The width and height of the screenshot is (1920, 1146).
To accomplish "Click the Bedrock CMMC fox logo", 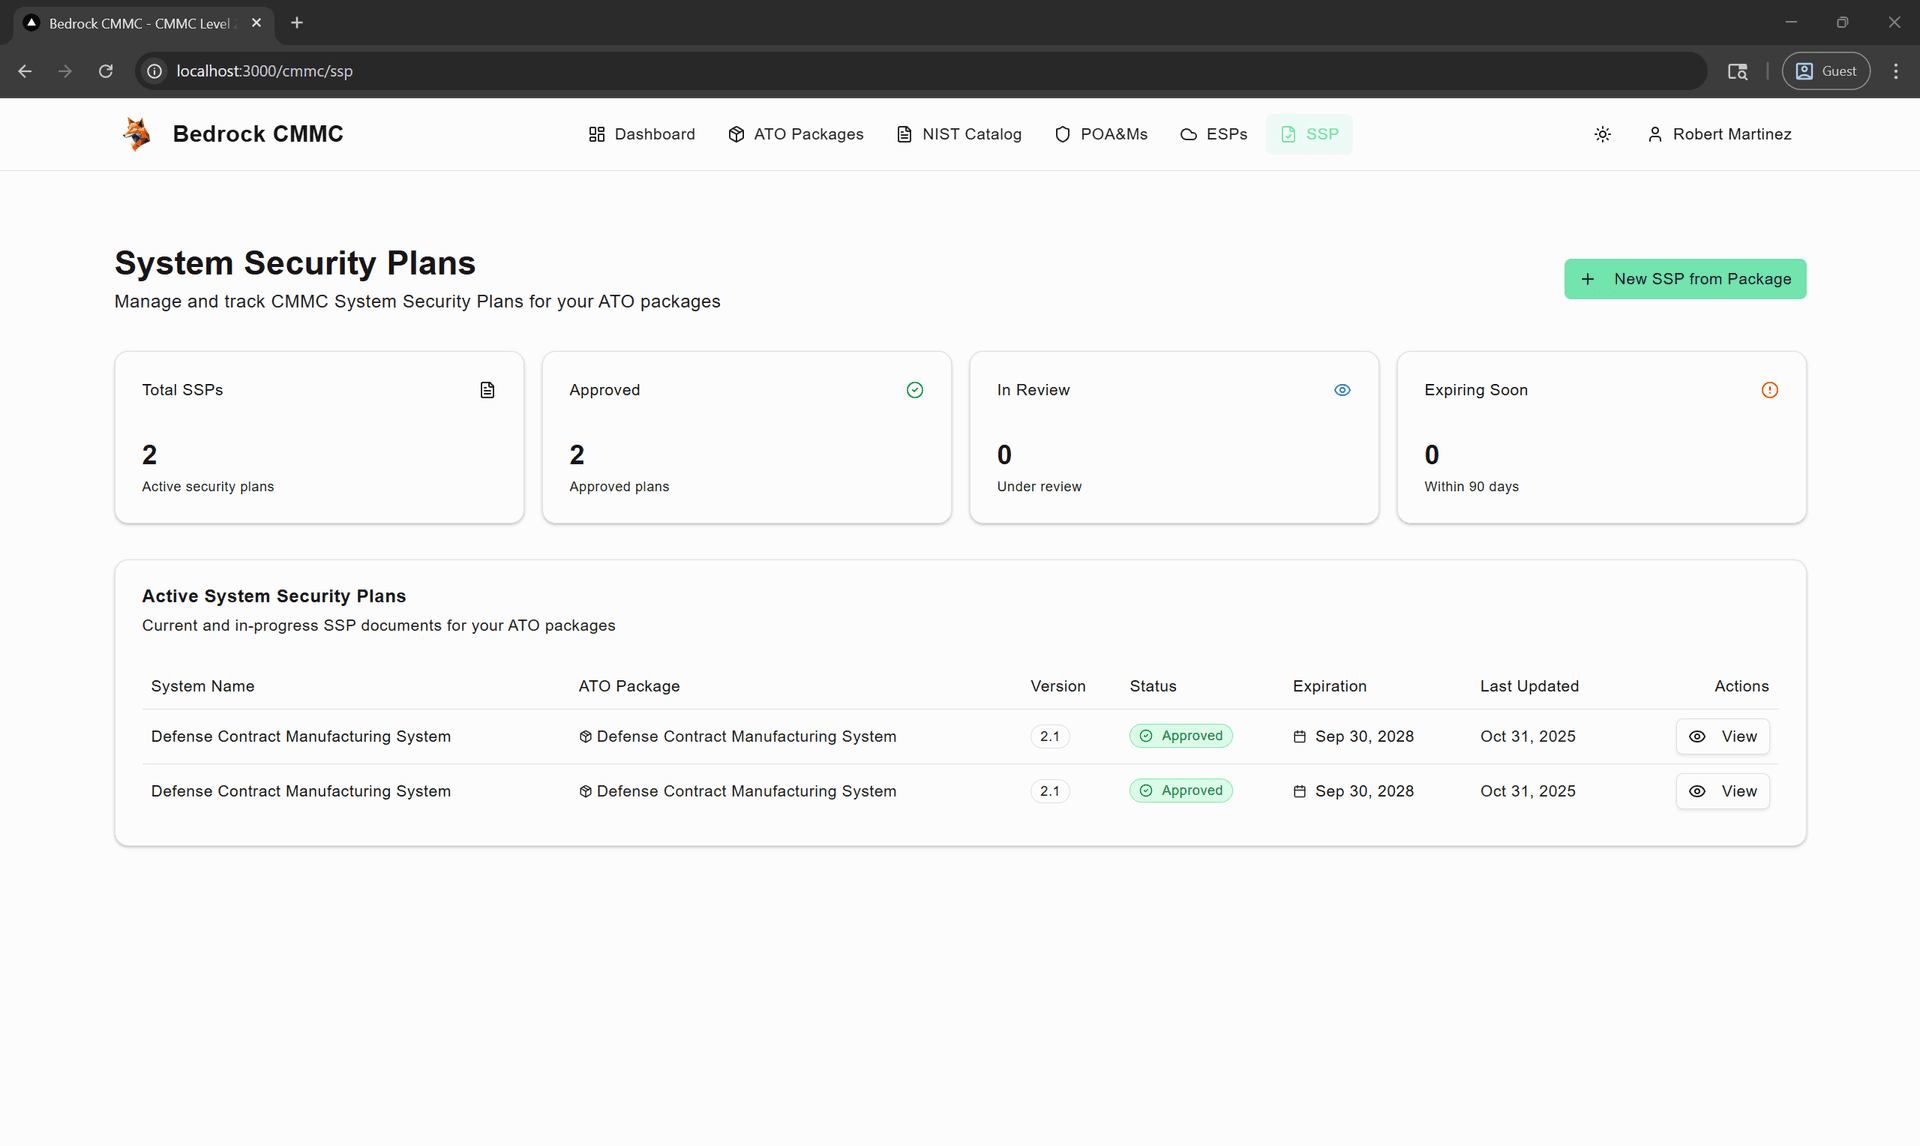I will tap(136, 133).
